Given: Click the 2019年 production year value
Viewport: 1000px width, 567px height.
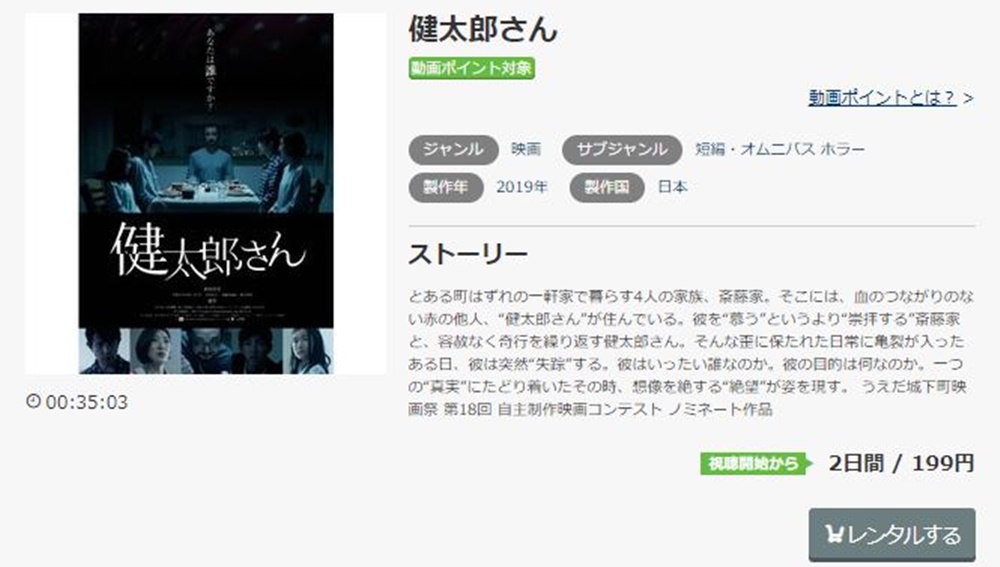Looking at the screenshot, I should pos(522,187).
